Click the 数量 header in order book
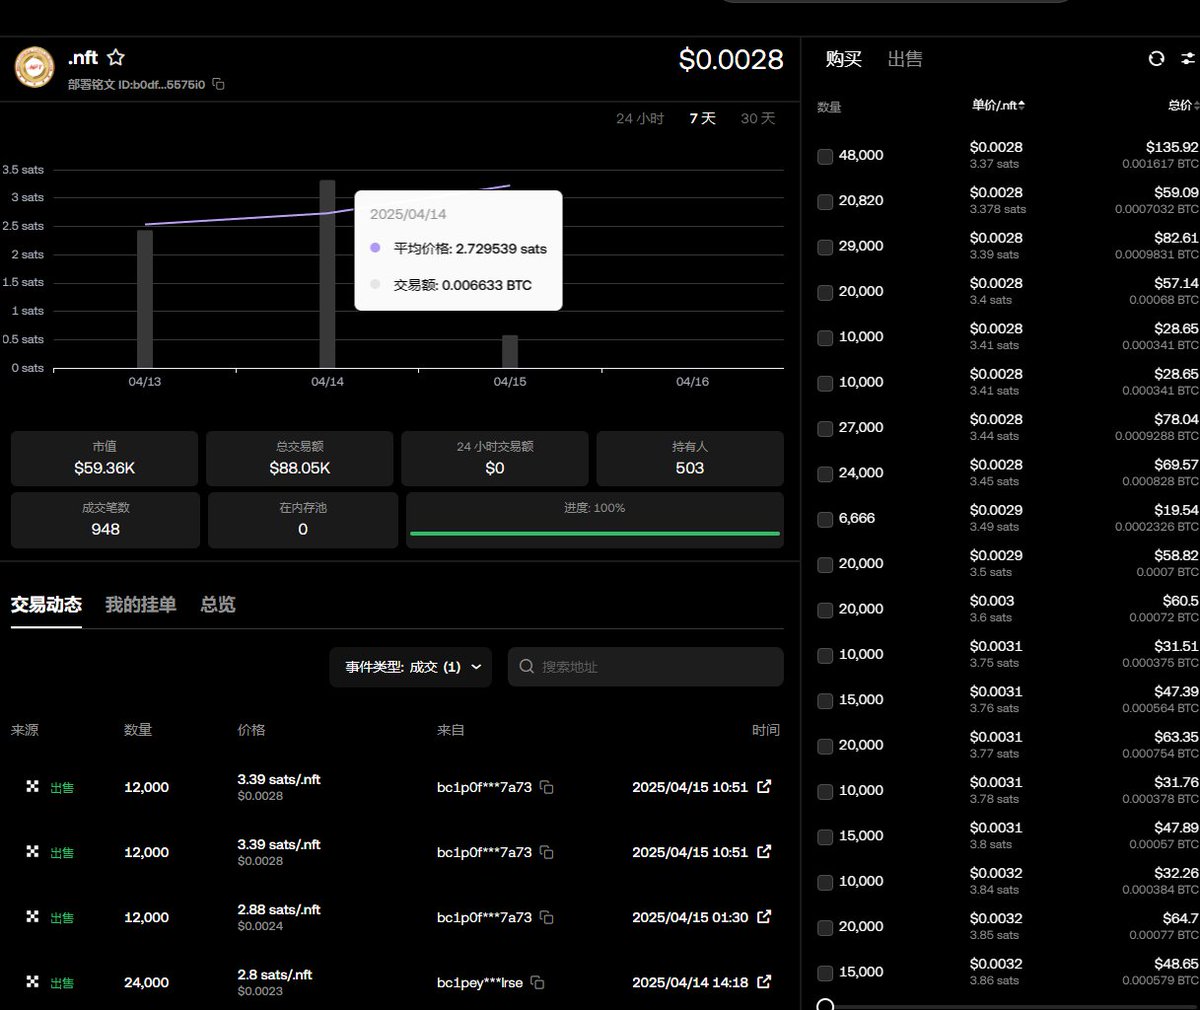 tap(829, 107)
